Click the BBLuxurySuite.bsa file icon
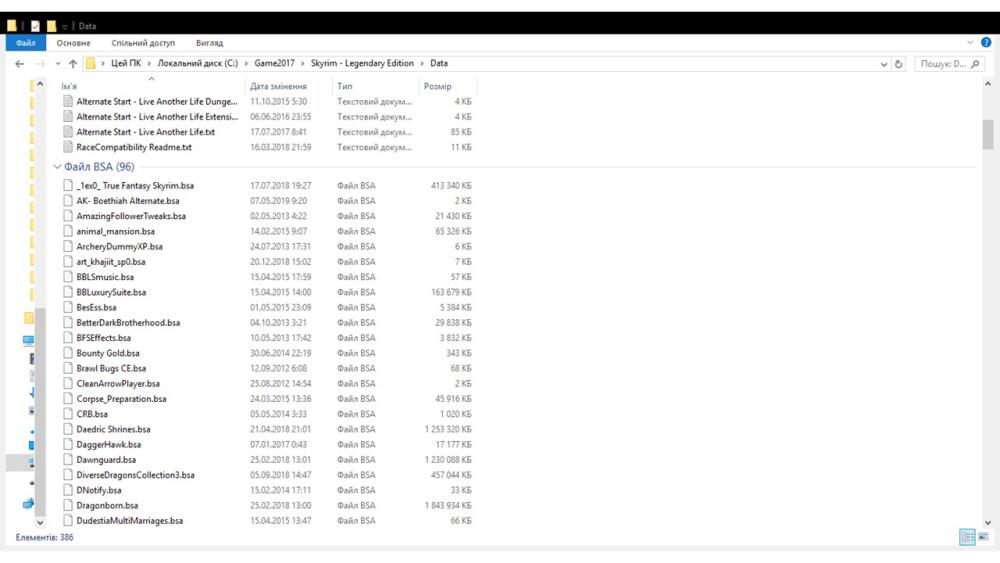Viewport: 1000px width, 563px height. coord(68,292)
